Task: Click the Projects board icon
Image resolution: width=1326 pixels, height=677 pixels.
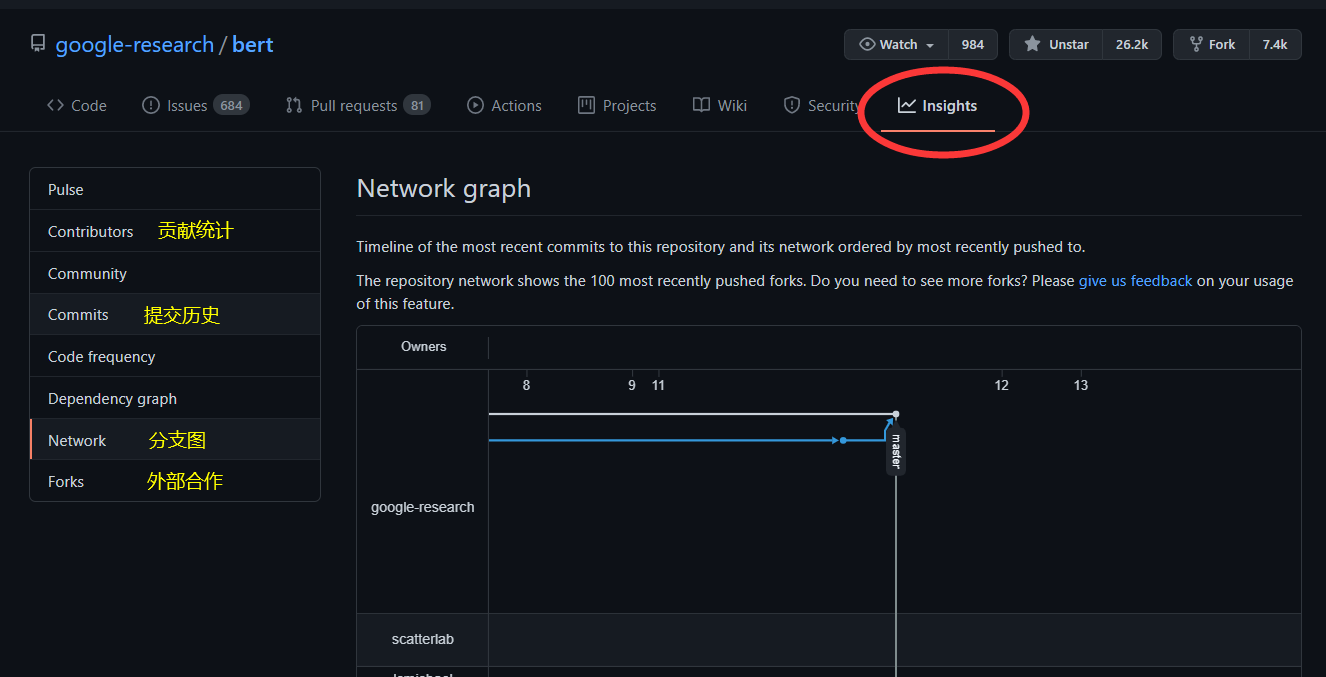Action: 586,105
